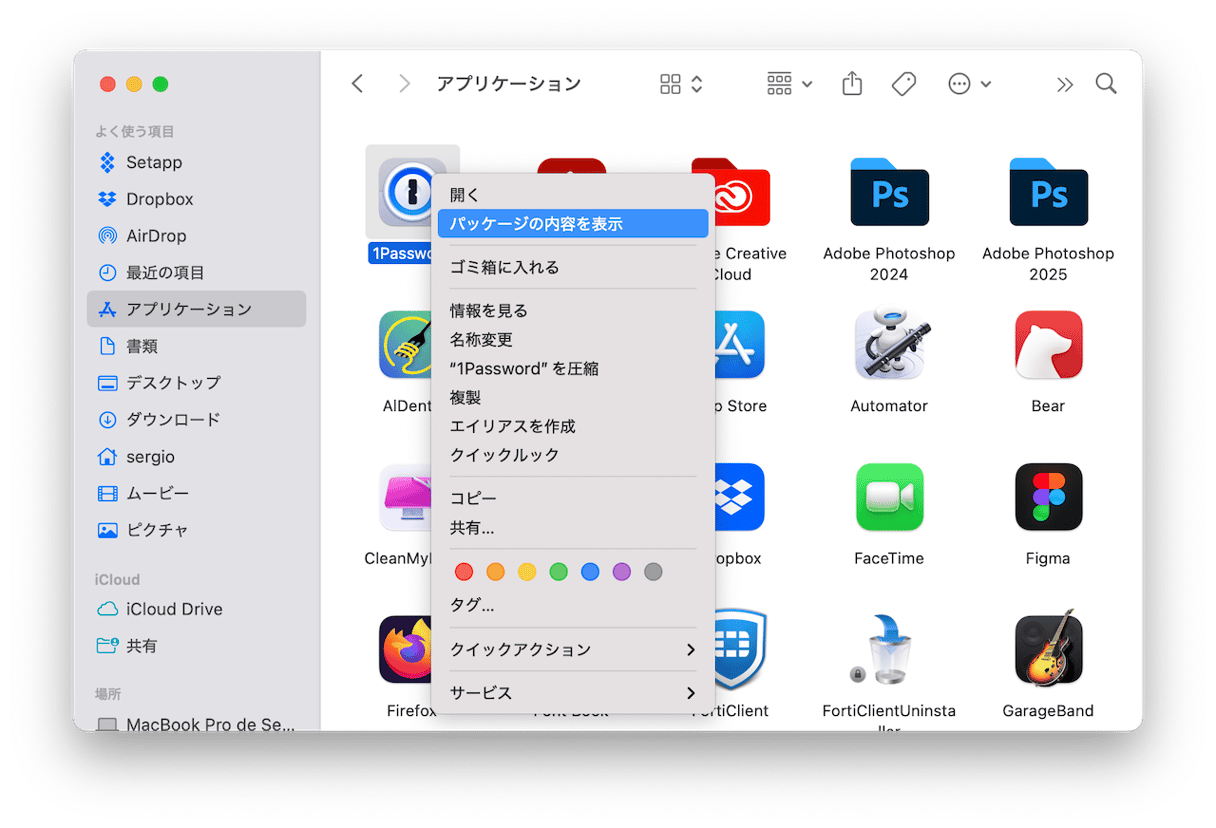Click the search magnifier icon
Image resolution: width=1216 pixels, height=828 pixels.
pos(1105,84)
